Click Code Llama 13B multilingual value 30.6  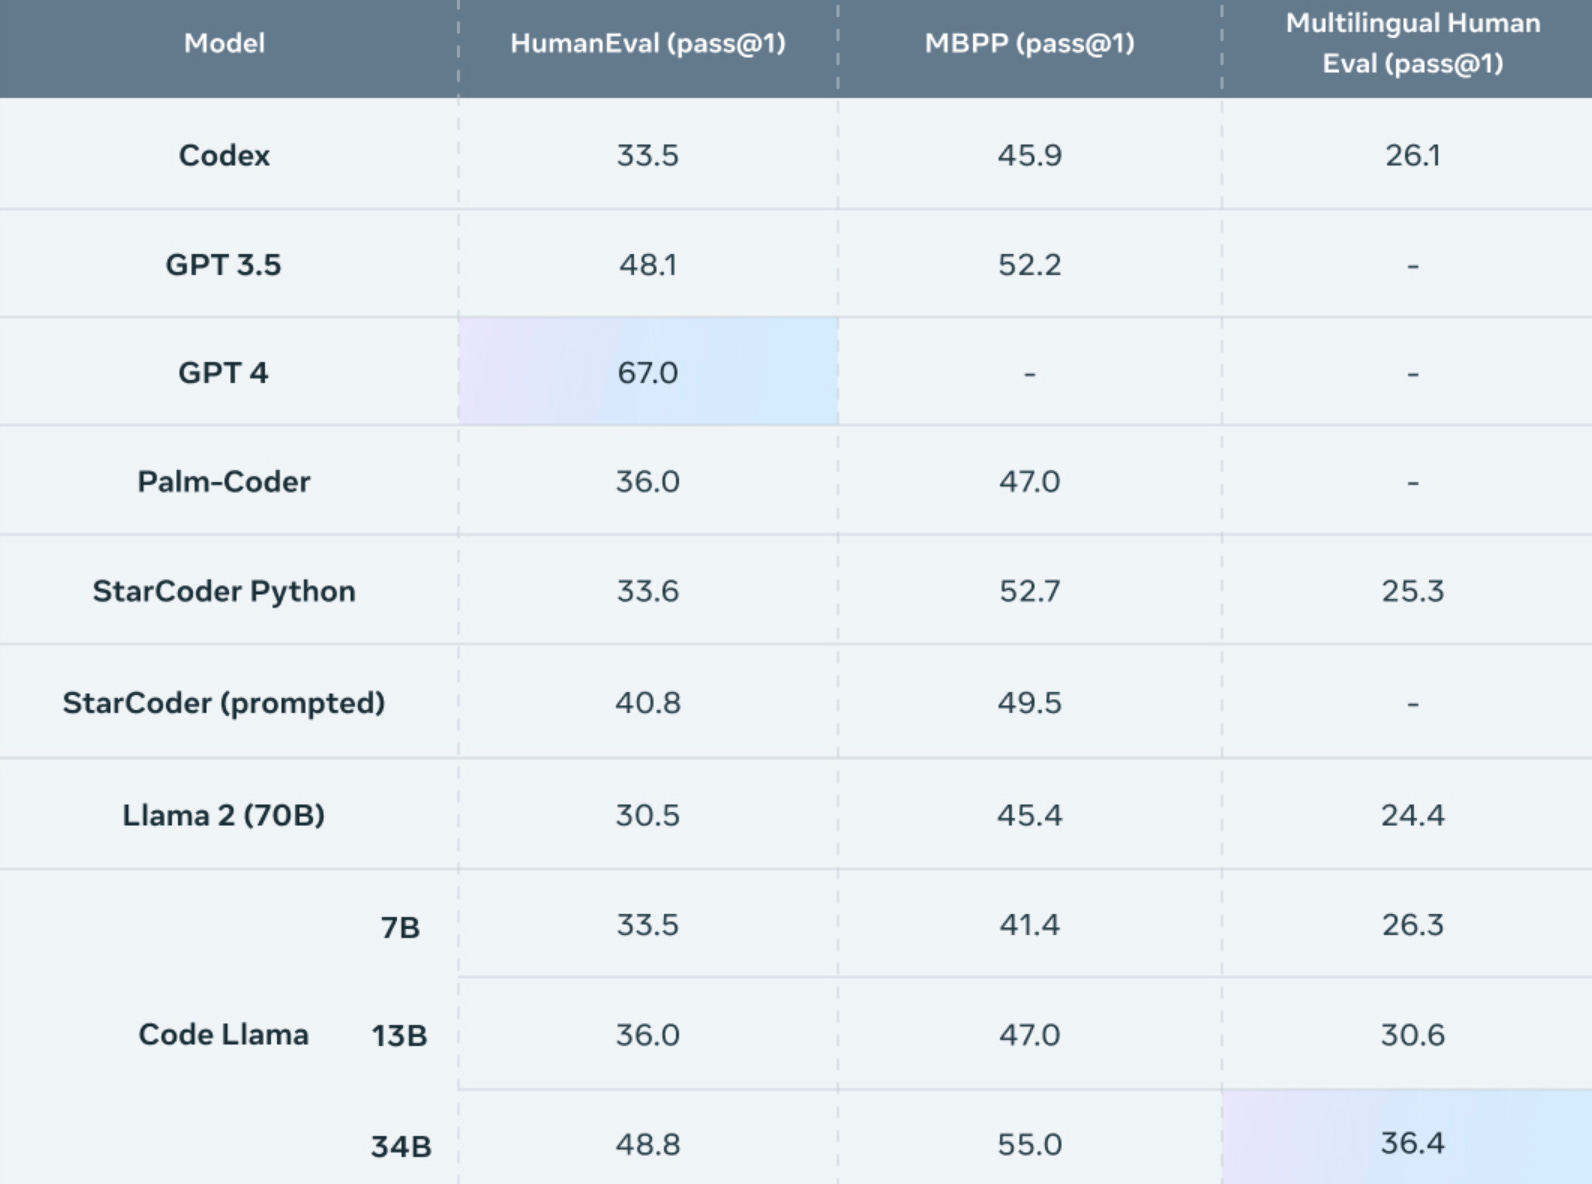tap(1413, 1034)
